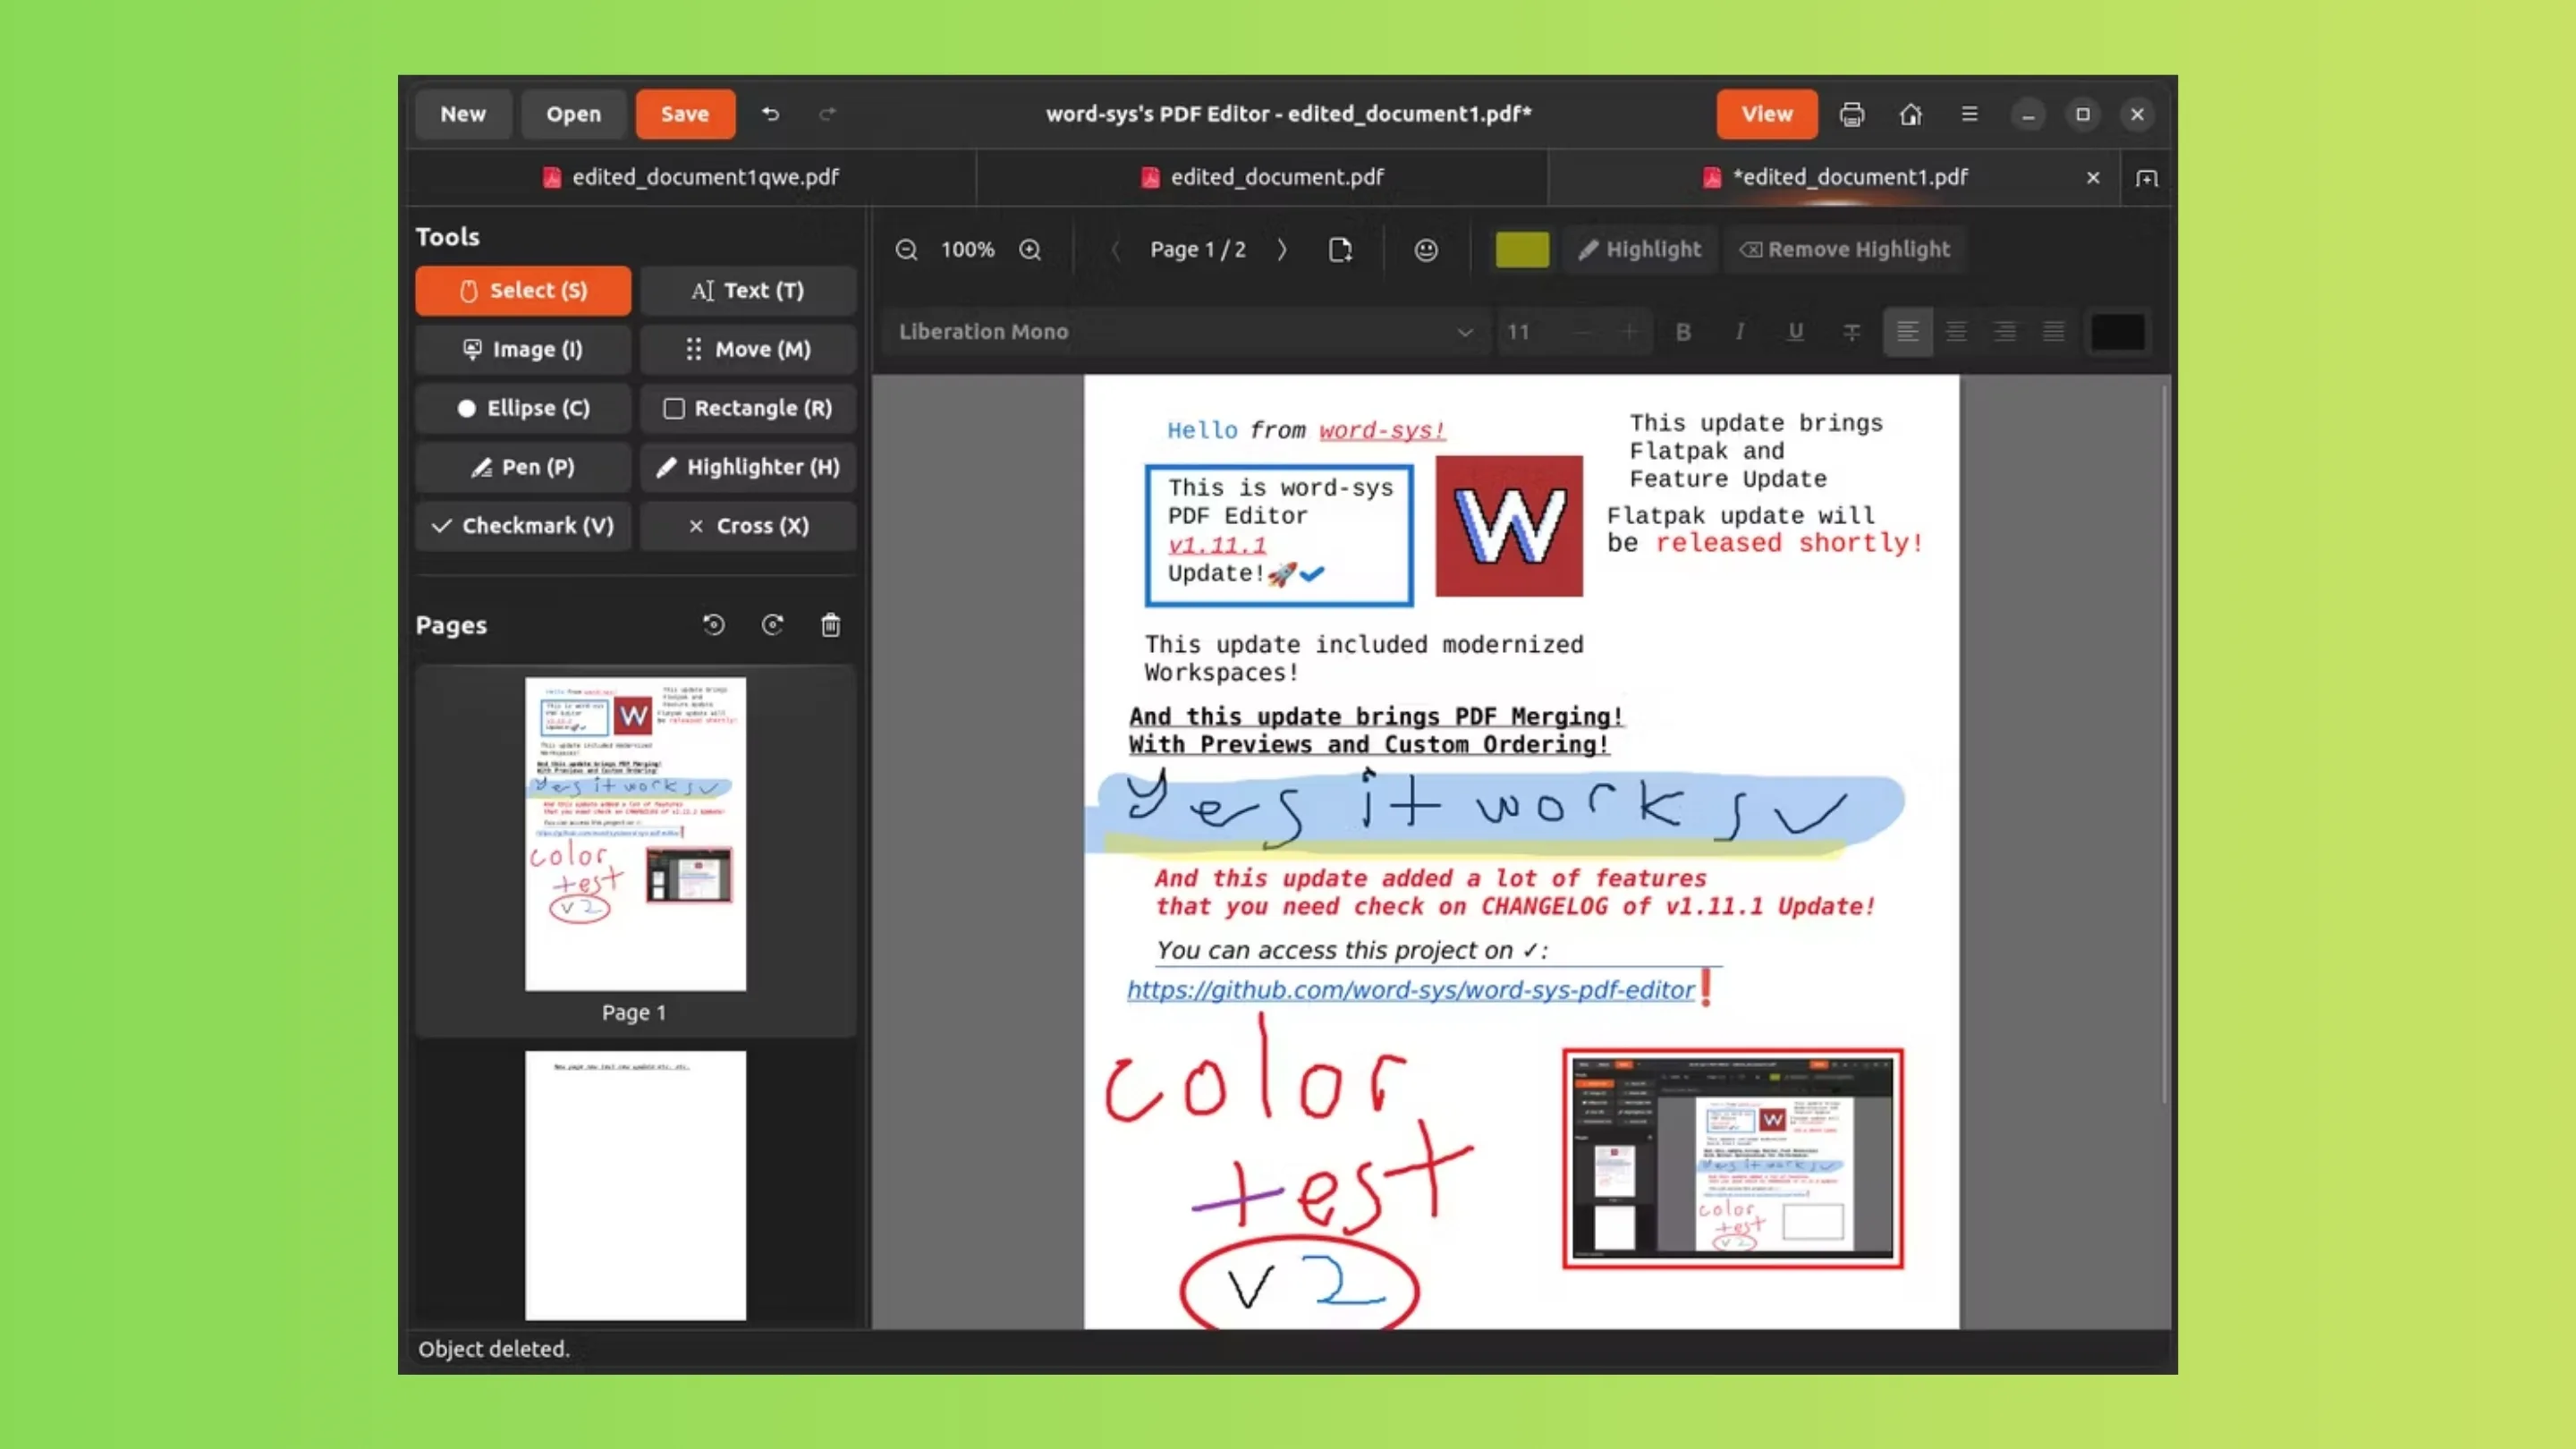This screenshot has width=2576, height=1449.
Task: Toggle italic formatting
Action: (1740, 332)
